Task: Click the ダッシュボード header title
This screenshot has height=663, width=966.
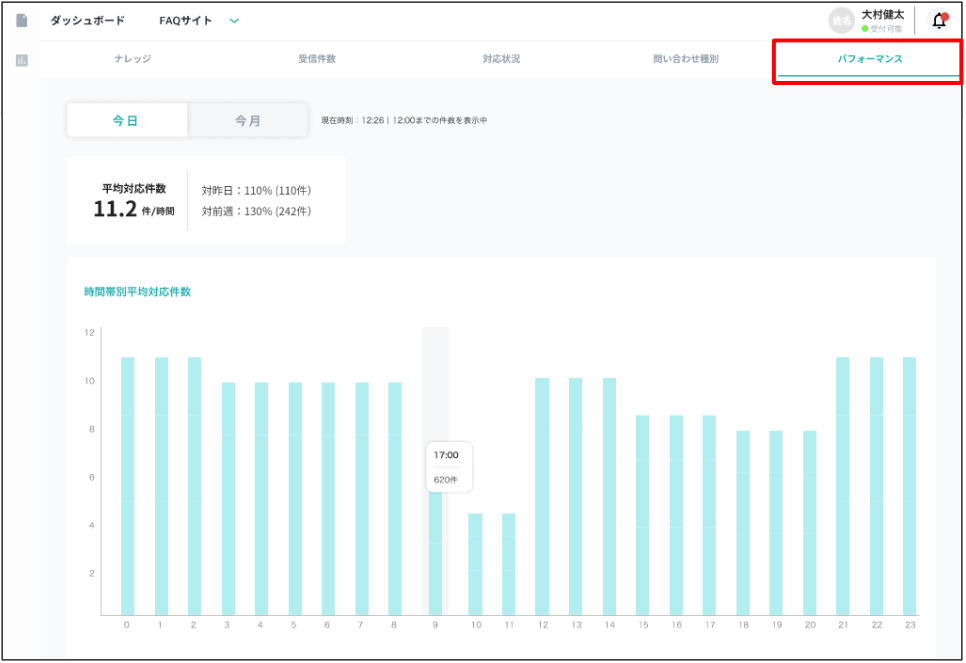Action: tap(88, 21)
